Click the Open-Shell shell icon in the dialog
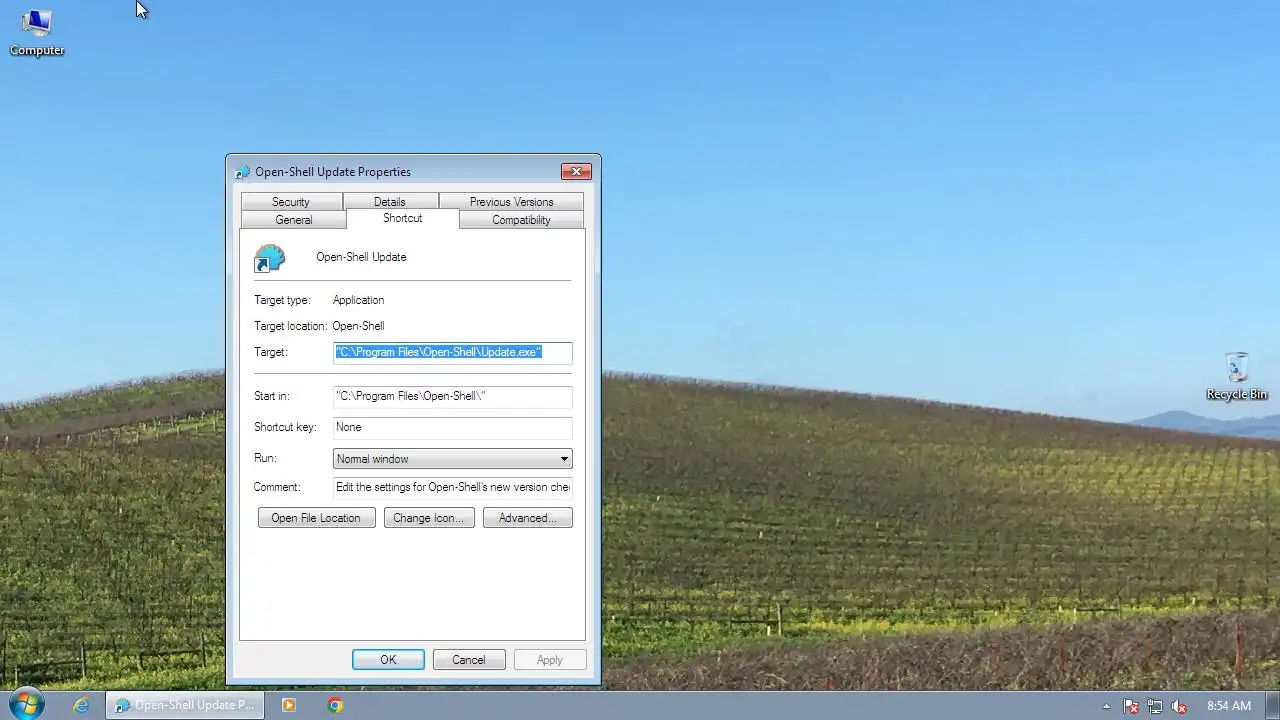The image size is (1280, 720). click(270, 258)
